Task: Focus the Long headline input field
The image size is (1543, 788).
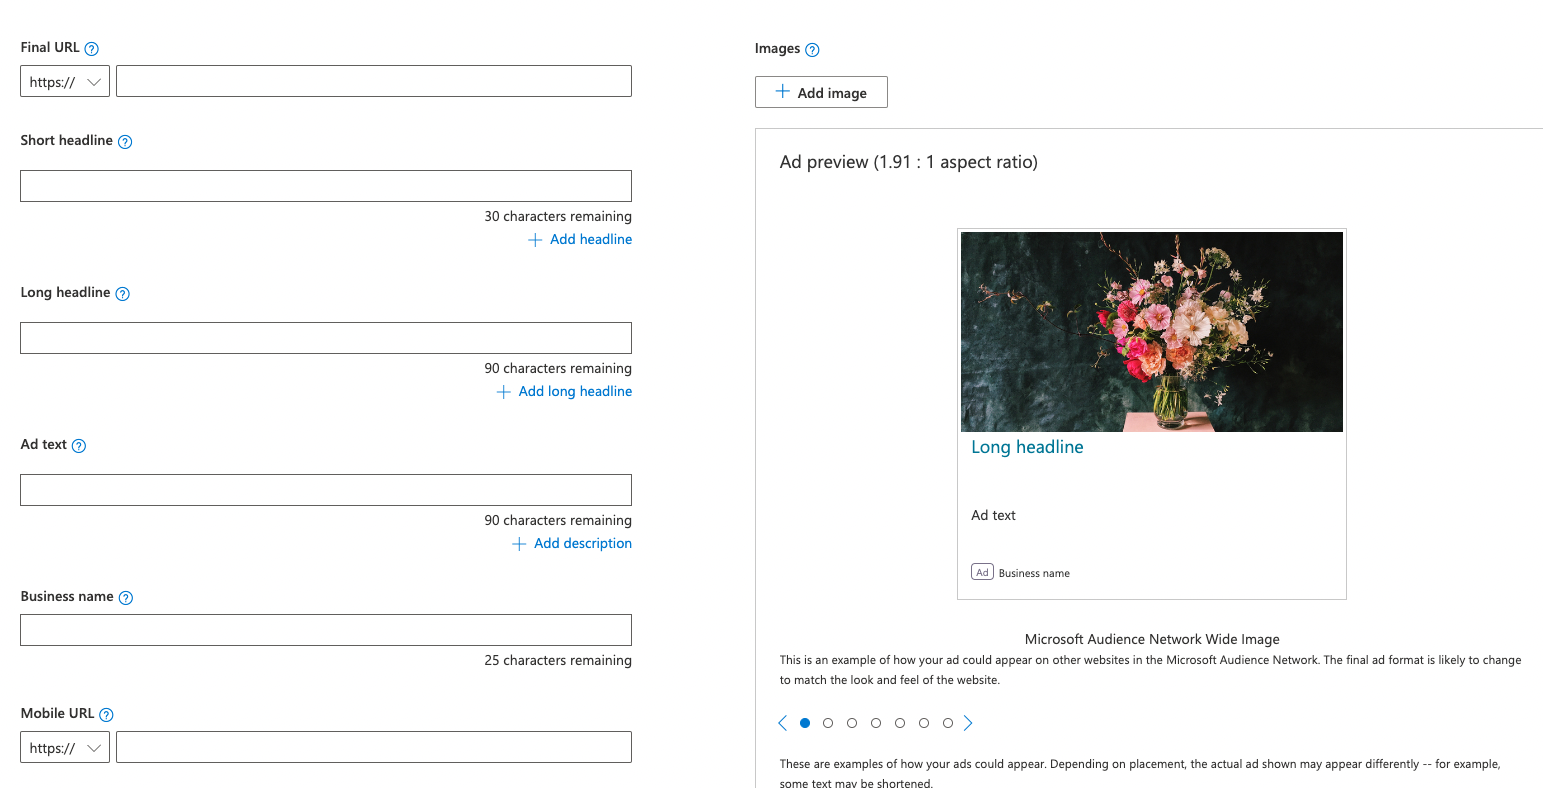Action: 326,338
